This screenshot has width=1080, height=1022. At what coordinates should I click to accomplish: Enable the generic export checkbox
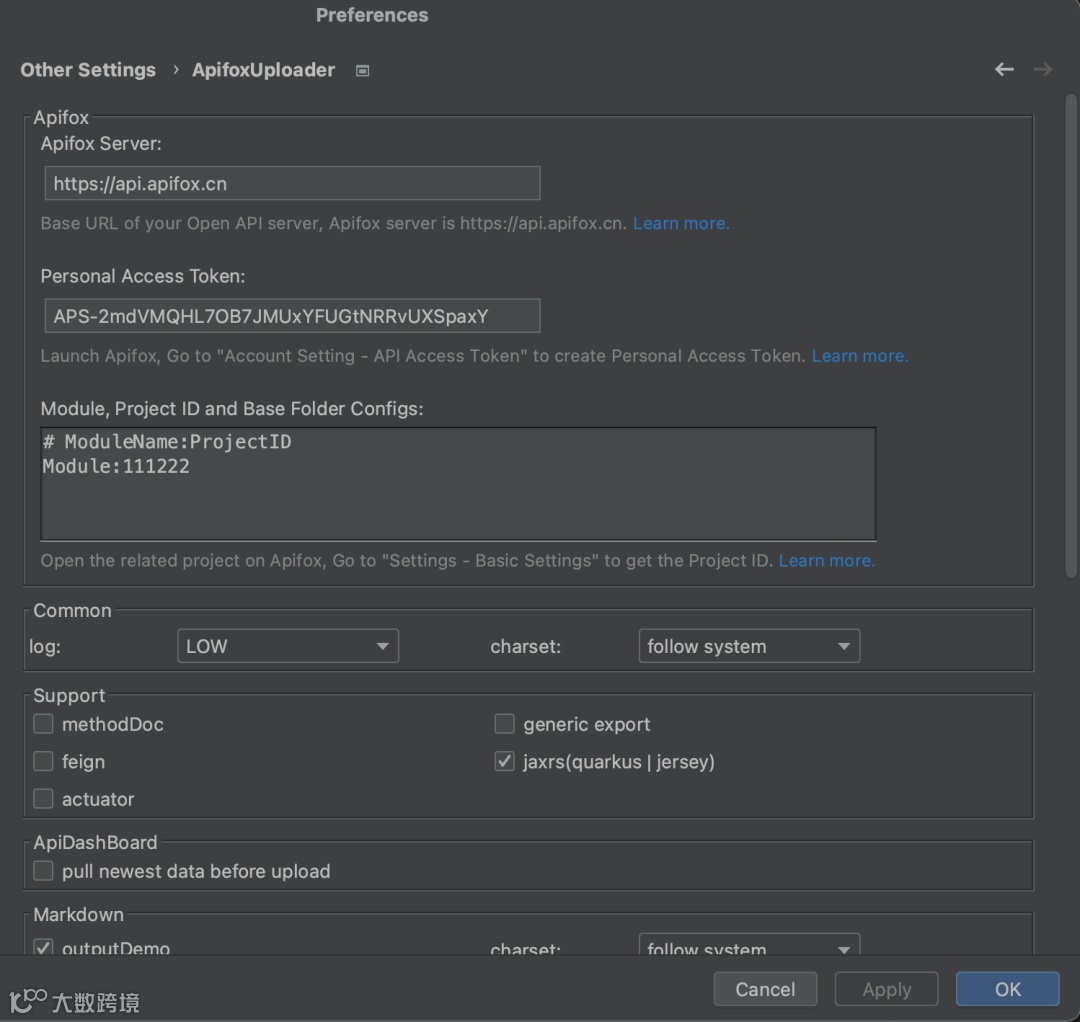[x=504, y=724]
